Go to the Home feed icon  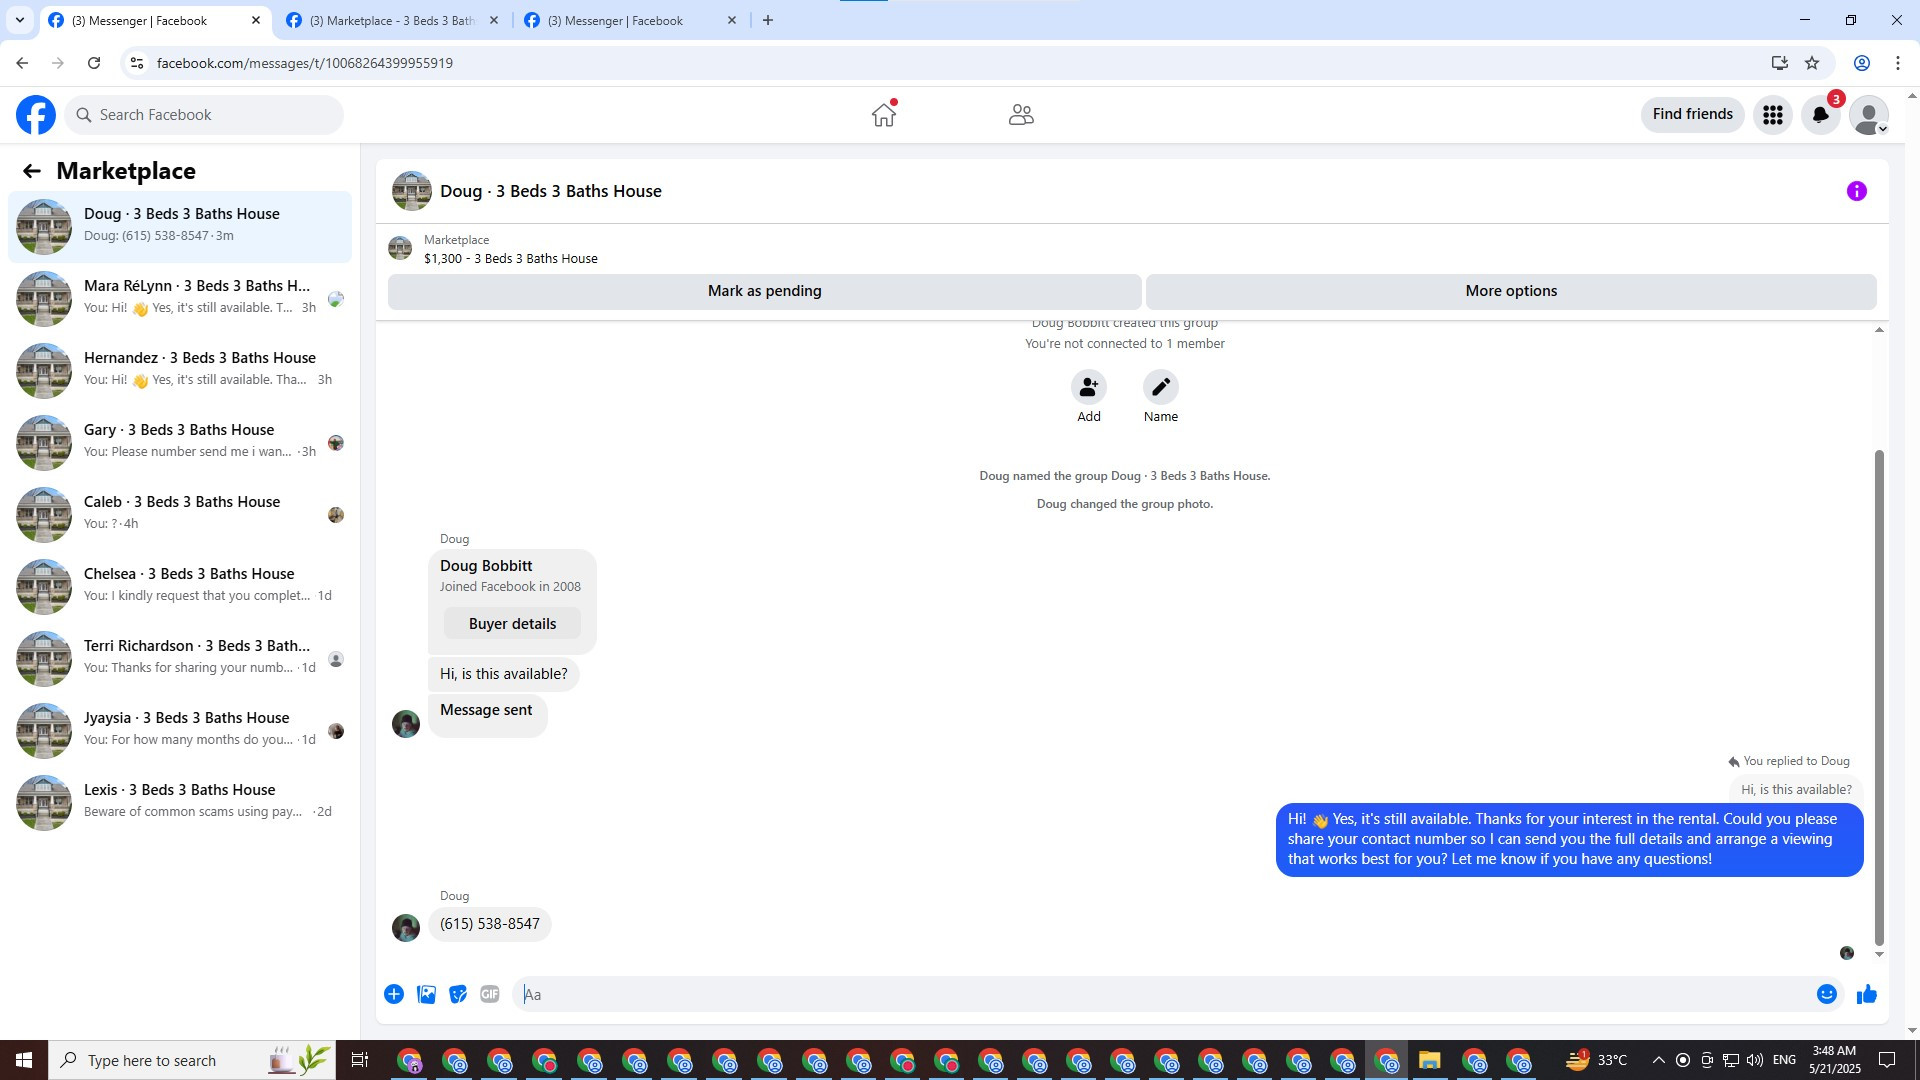click(x=884, y=115)
